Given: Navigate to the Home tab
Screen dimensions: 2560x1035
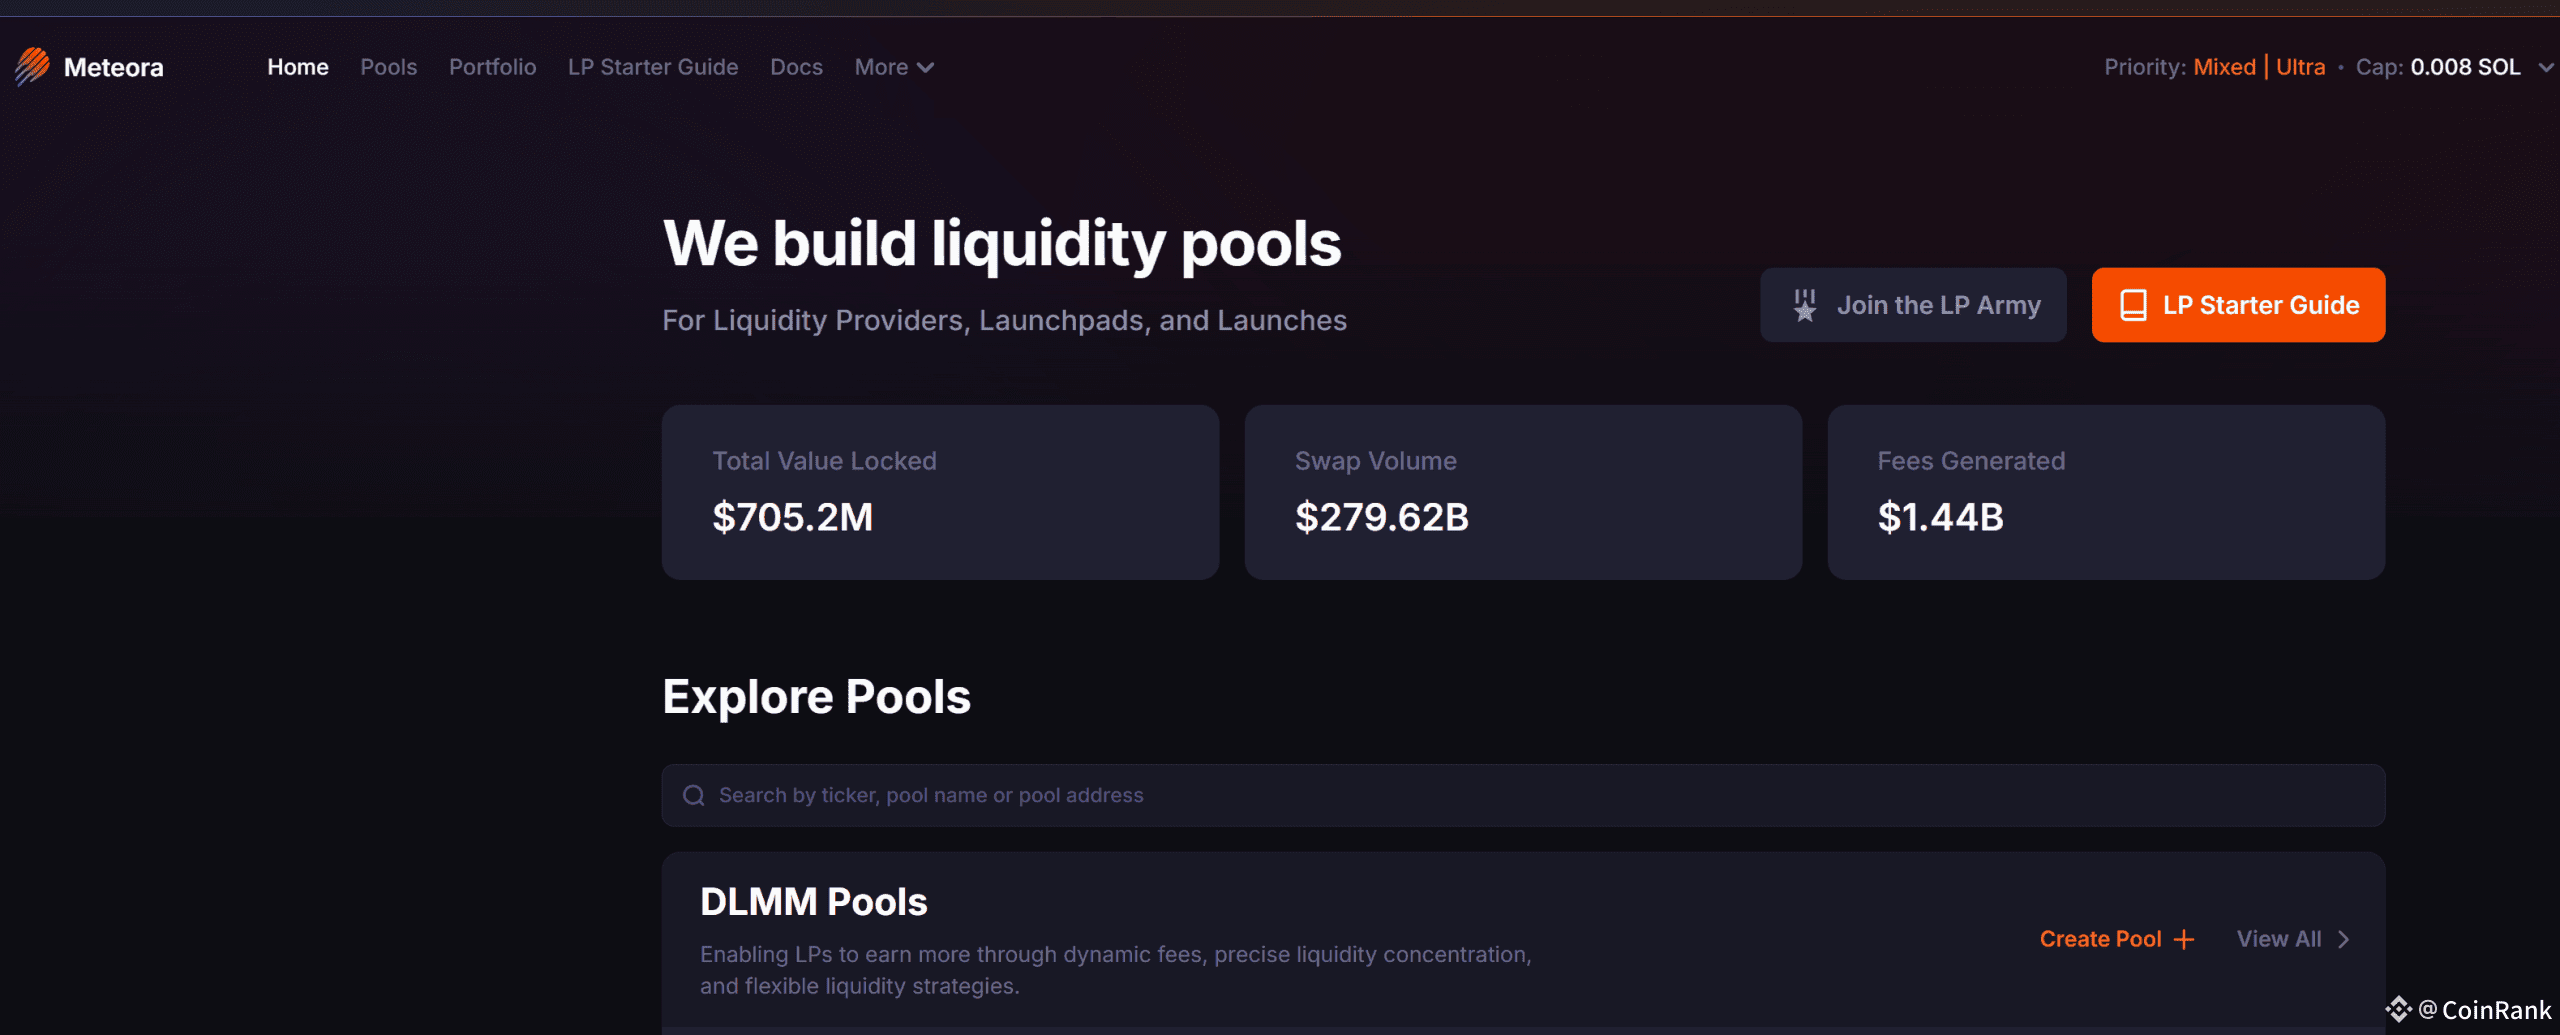Looking at the screenshot, I should pos(297,67).
